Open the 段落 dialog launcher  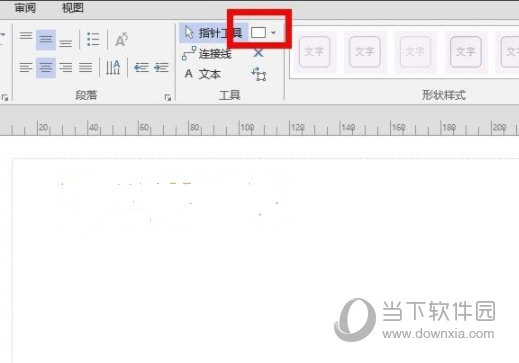coord(168,97)
